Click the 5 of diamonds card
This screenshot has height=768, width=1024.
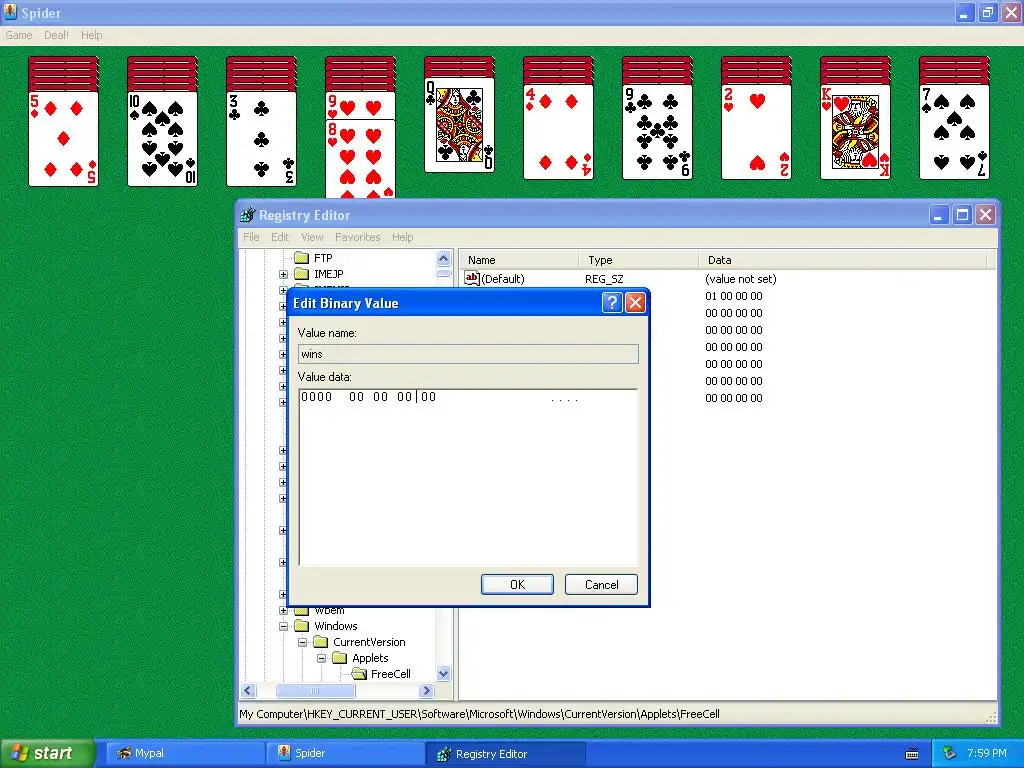pos(63,138)
